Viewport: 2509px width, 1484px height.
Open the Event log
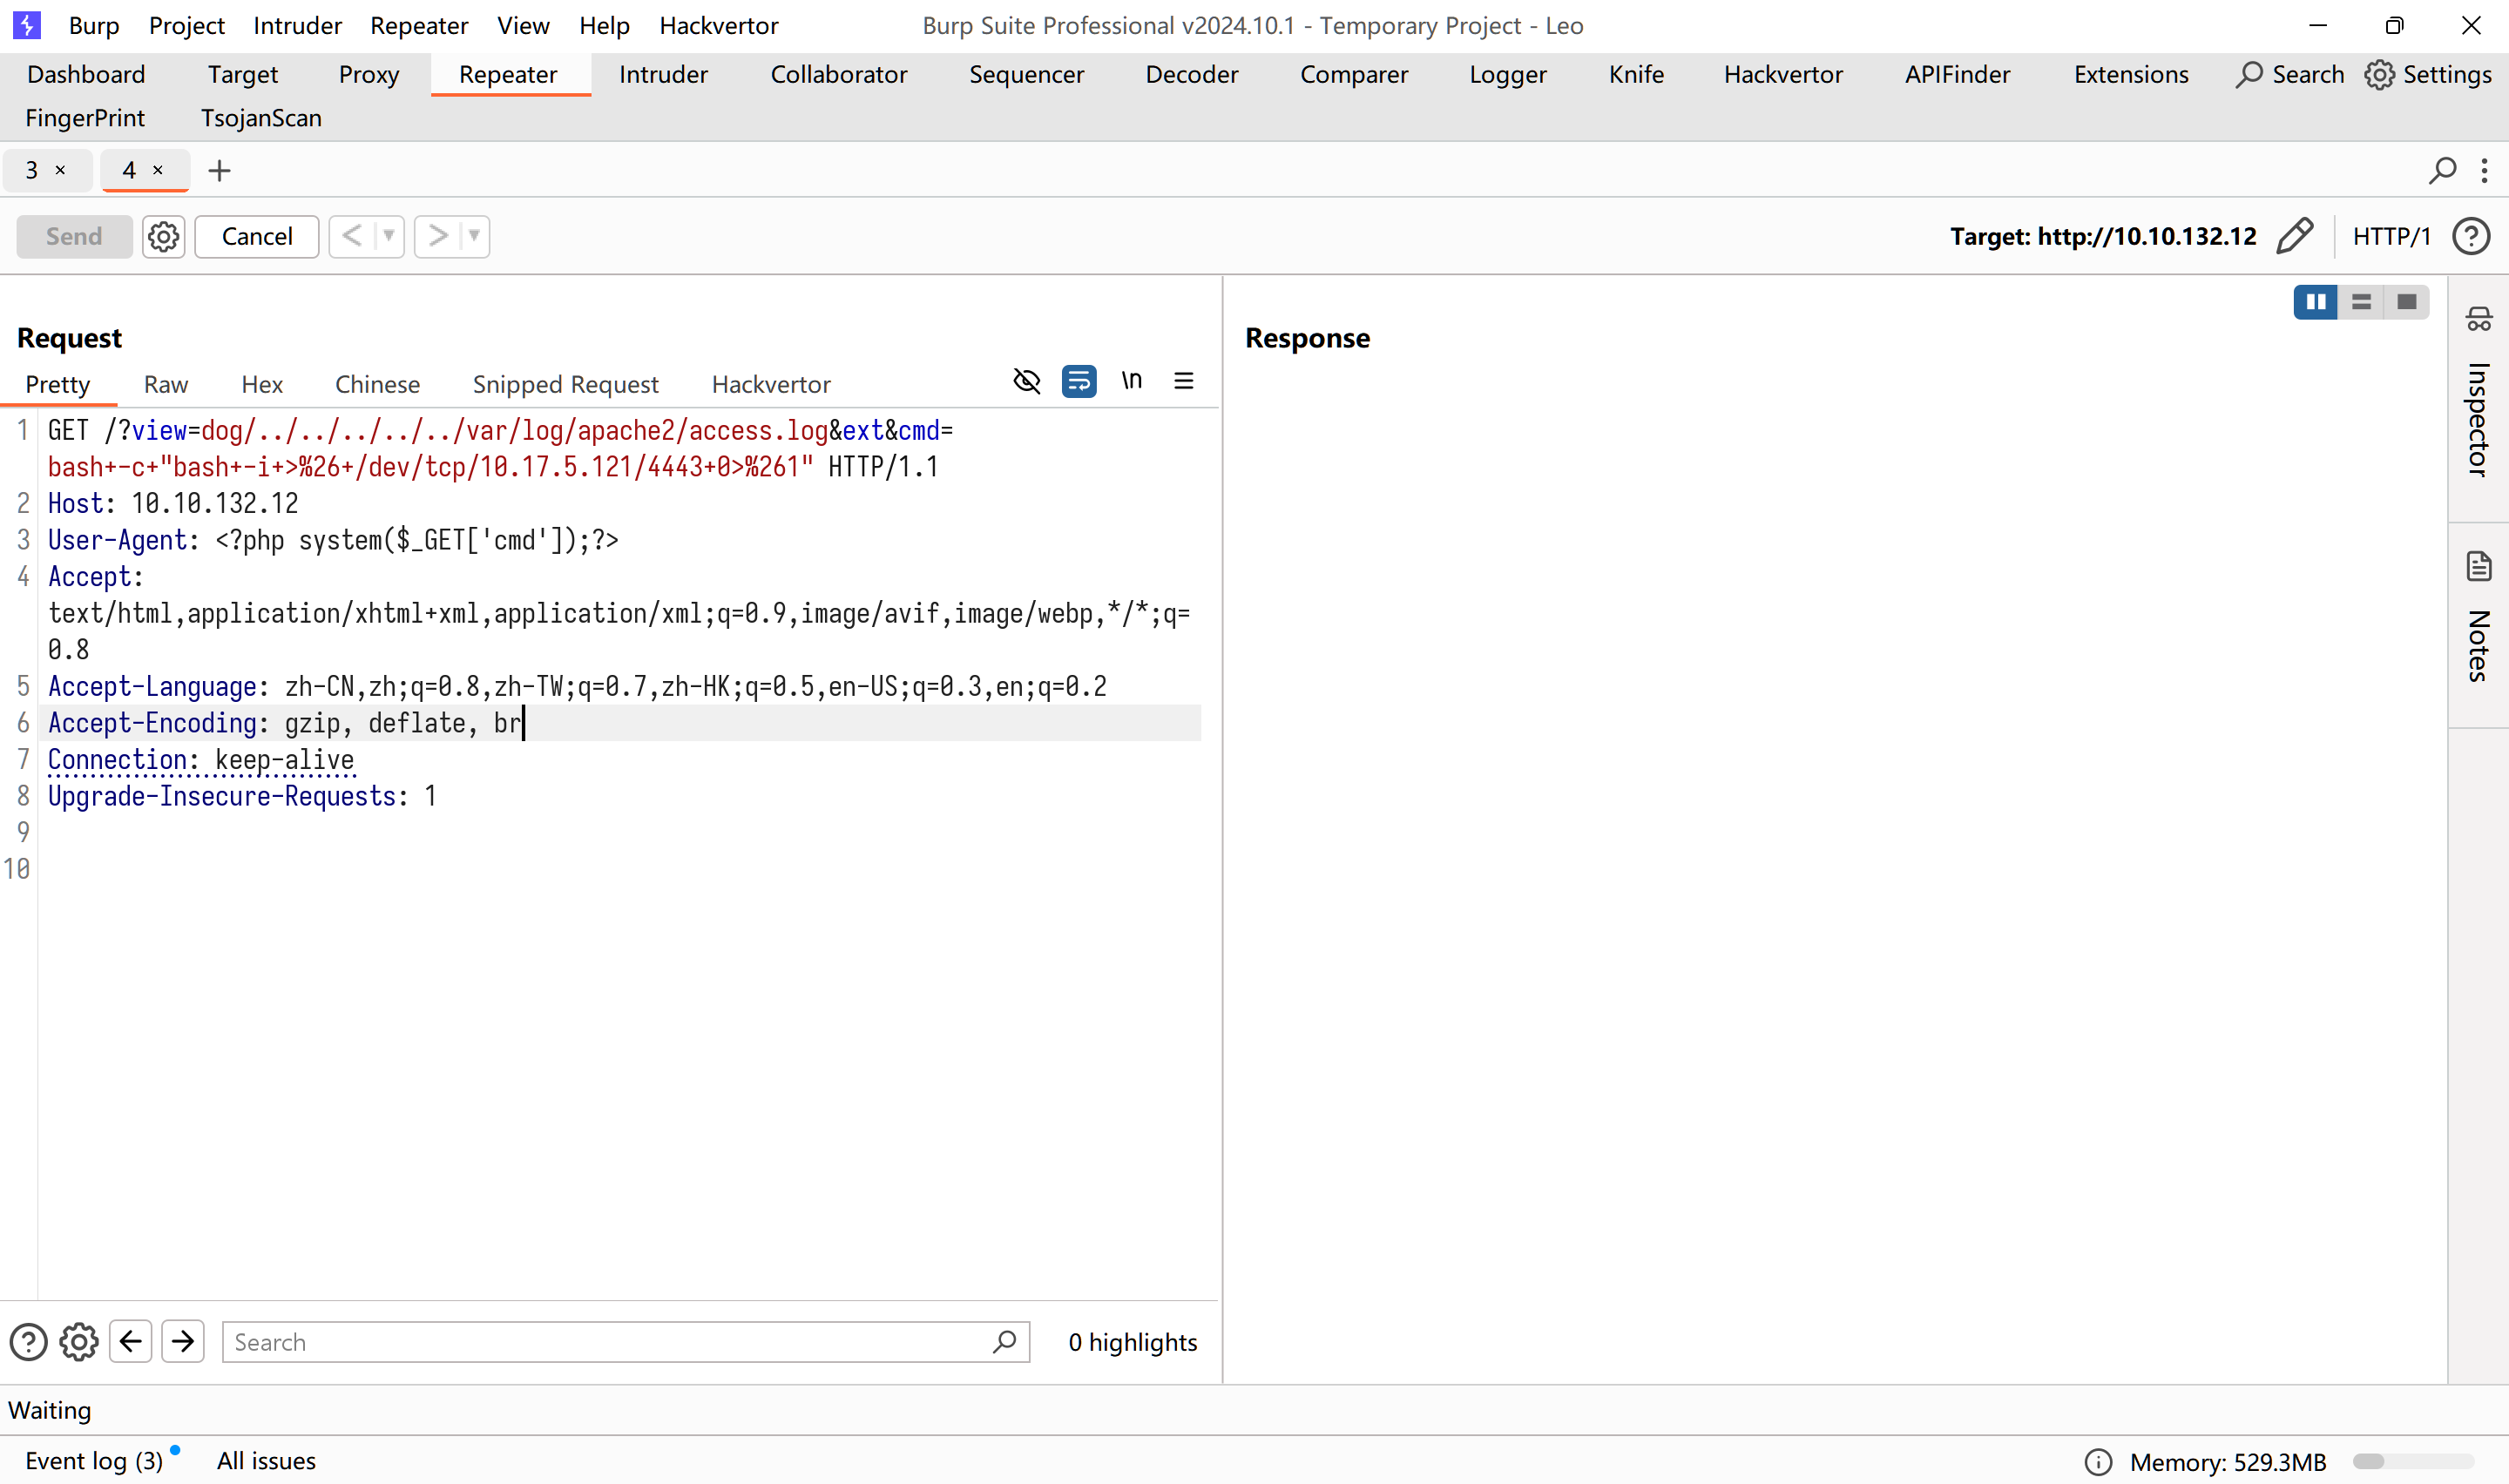(x=94, y=1461)
